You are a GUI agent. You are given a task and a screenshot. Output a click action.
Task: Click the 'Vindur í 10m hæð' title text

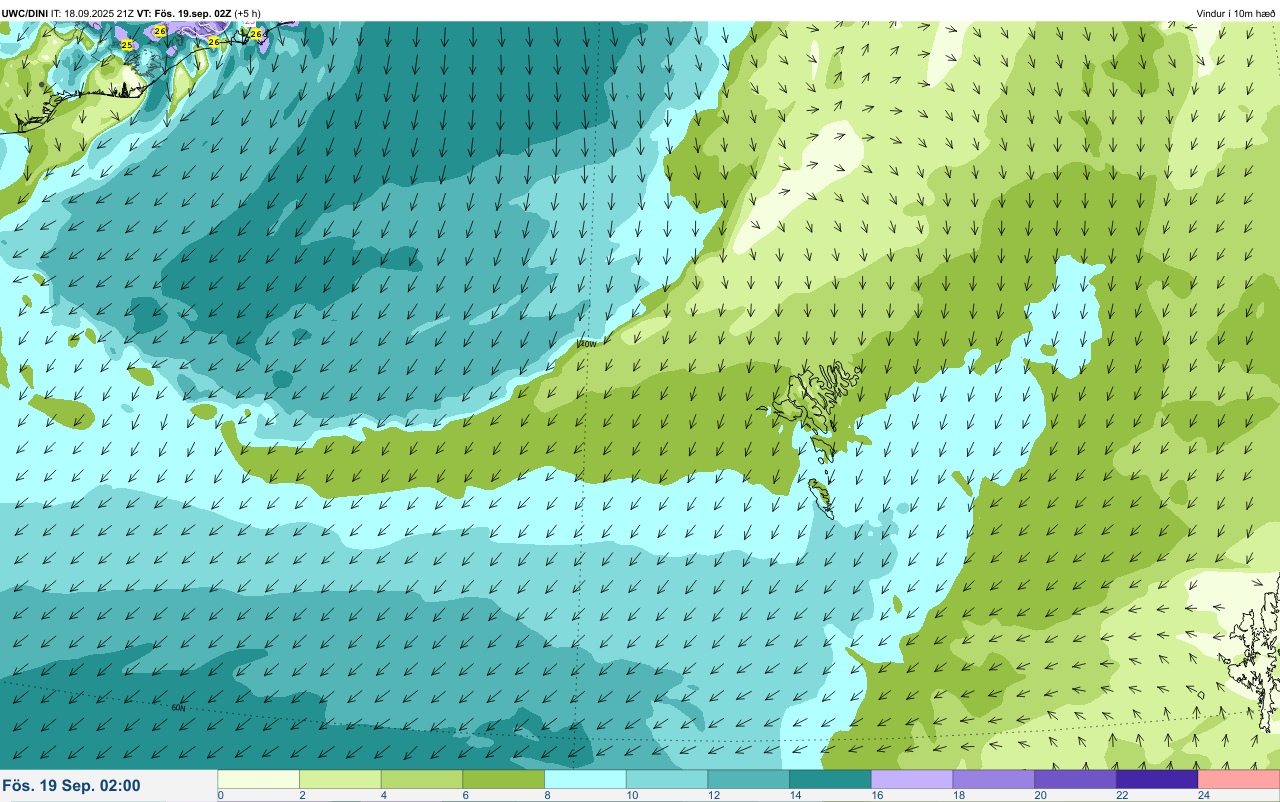(x=1236, y=13)
